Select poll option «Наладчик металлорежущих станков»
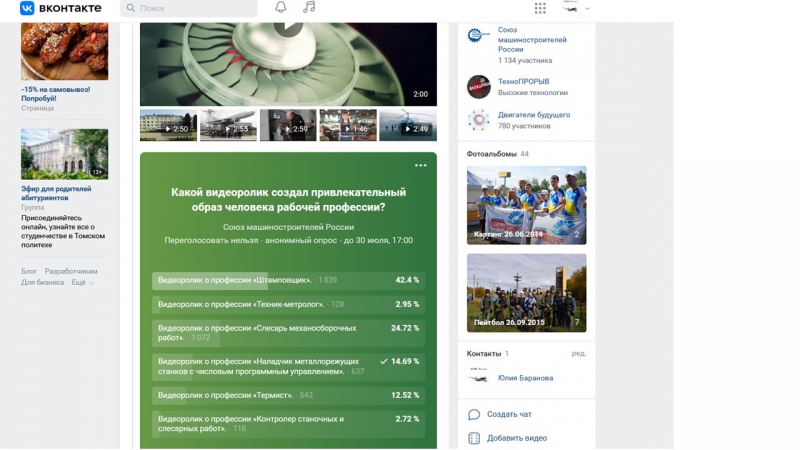 [288, 366]
